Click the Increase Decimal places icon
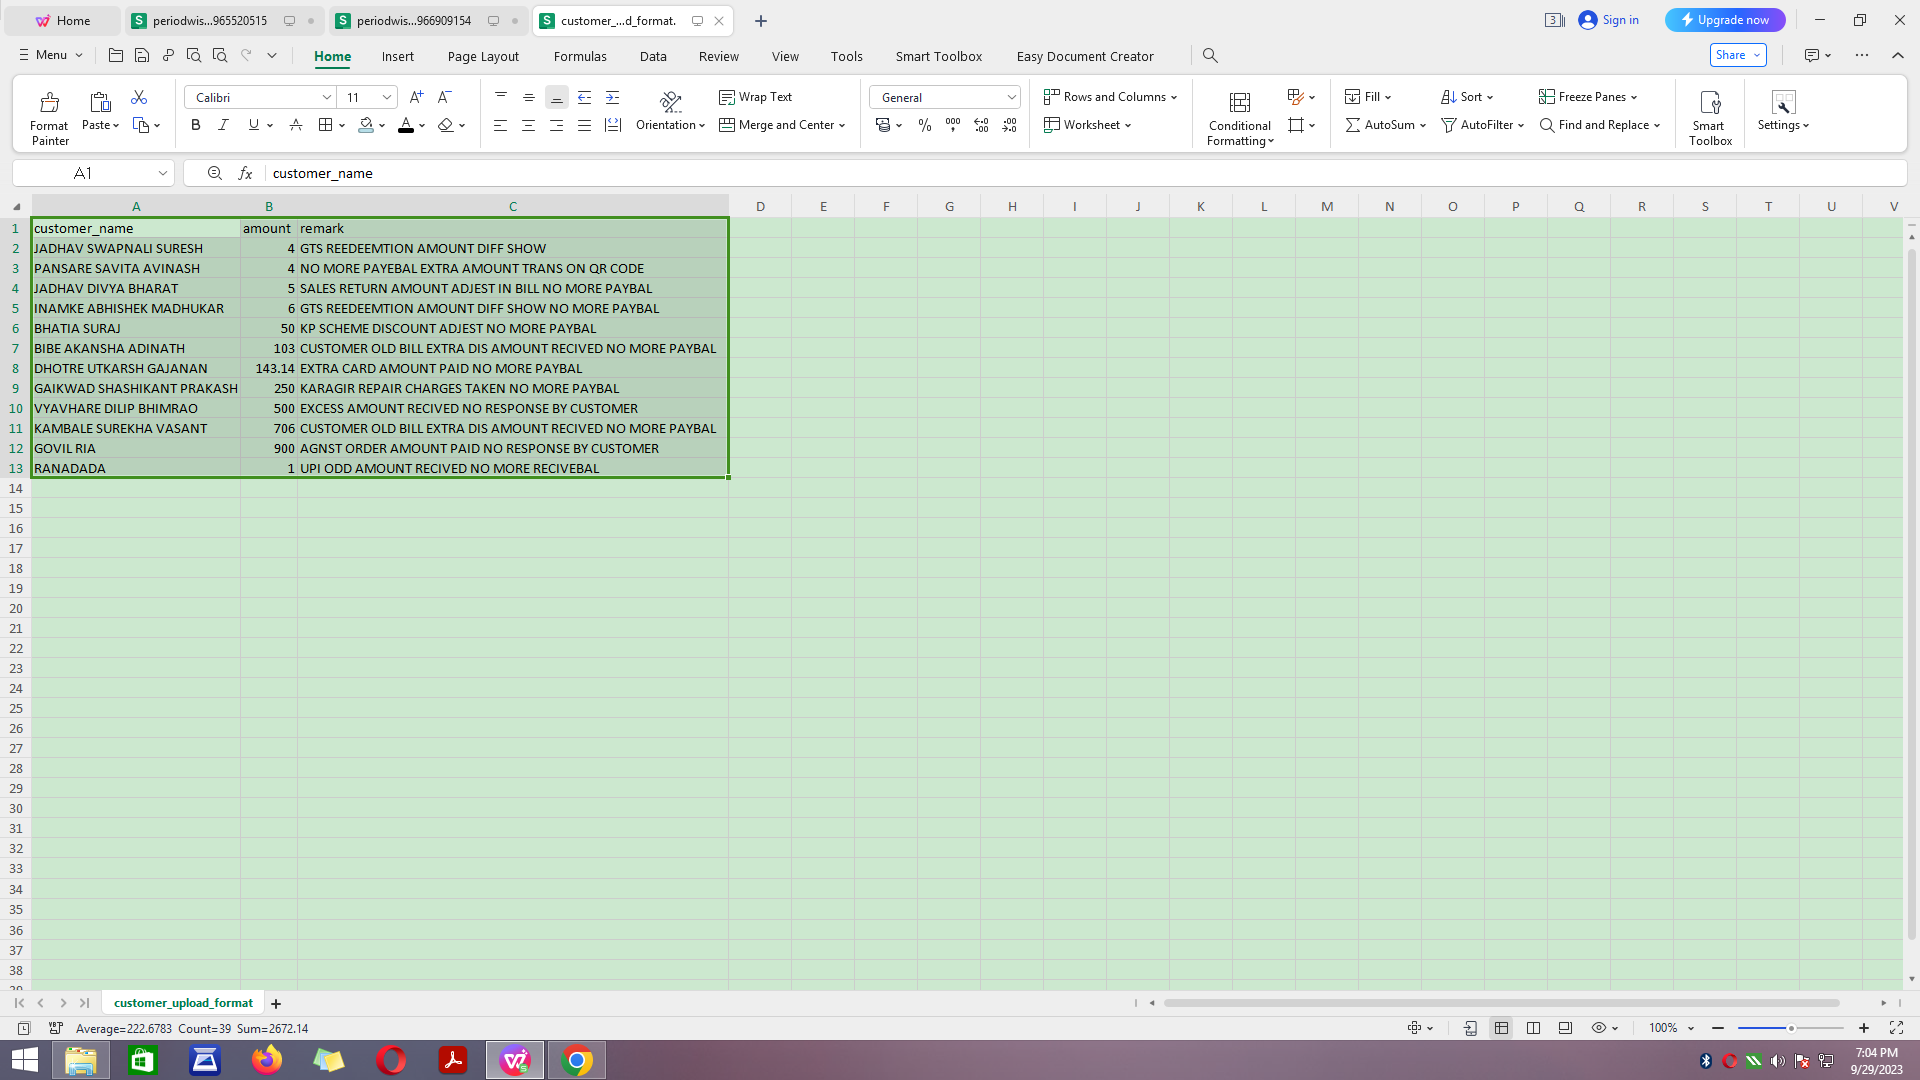The width and height of the screenshot is (1920, 1080). (981, 125)
